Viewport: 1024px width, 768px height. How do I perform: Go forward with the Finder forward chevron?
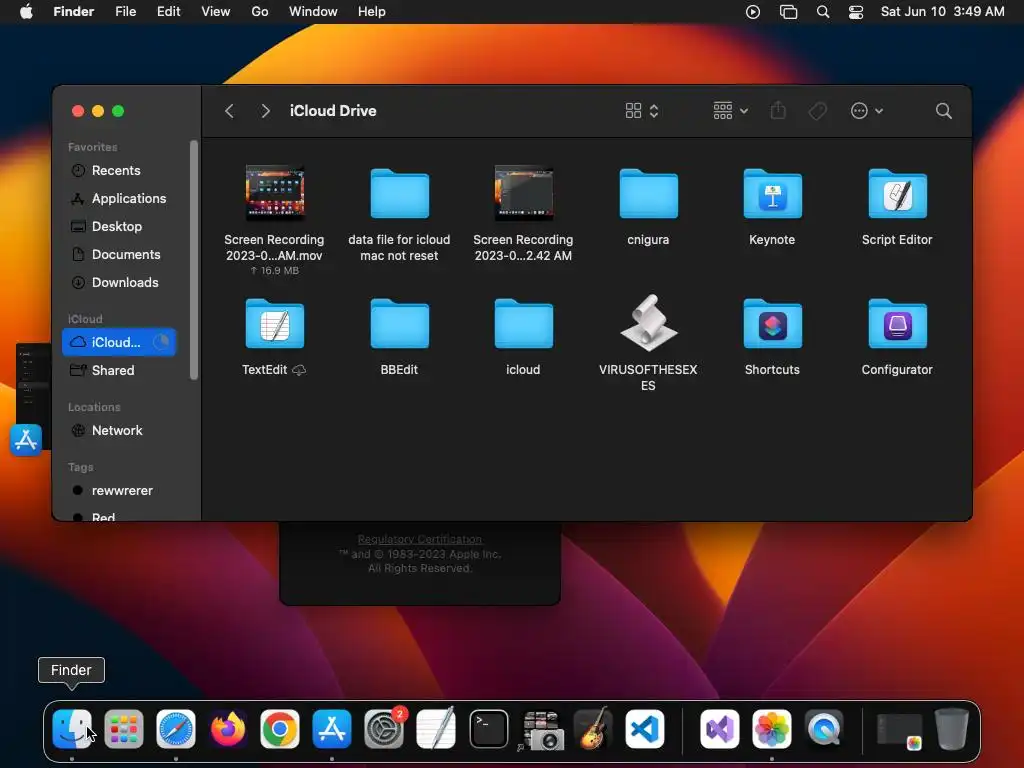point(265,111)
